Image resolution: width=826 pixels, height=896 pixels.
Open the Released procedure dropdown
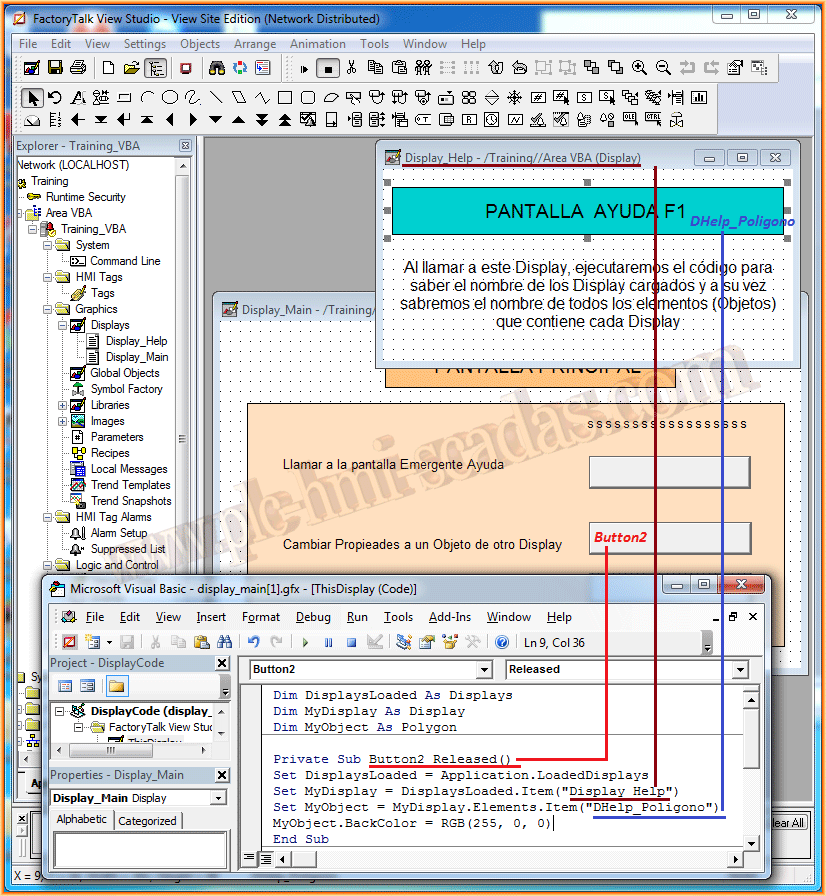point(740,670)
